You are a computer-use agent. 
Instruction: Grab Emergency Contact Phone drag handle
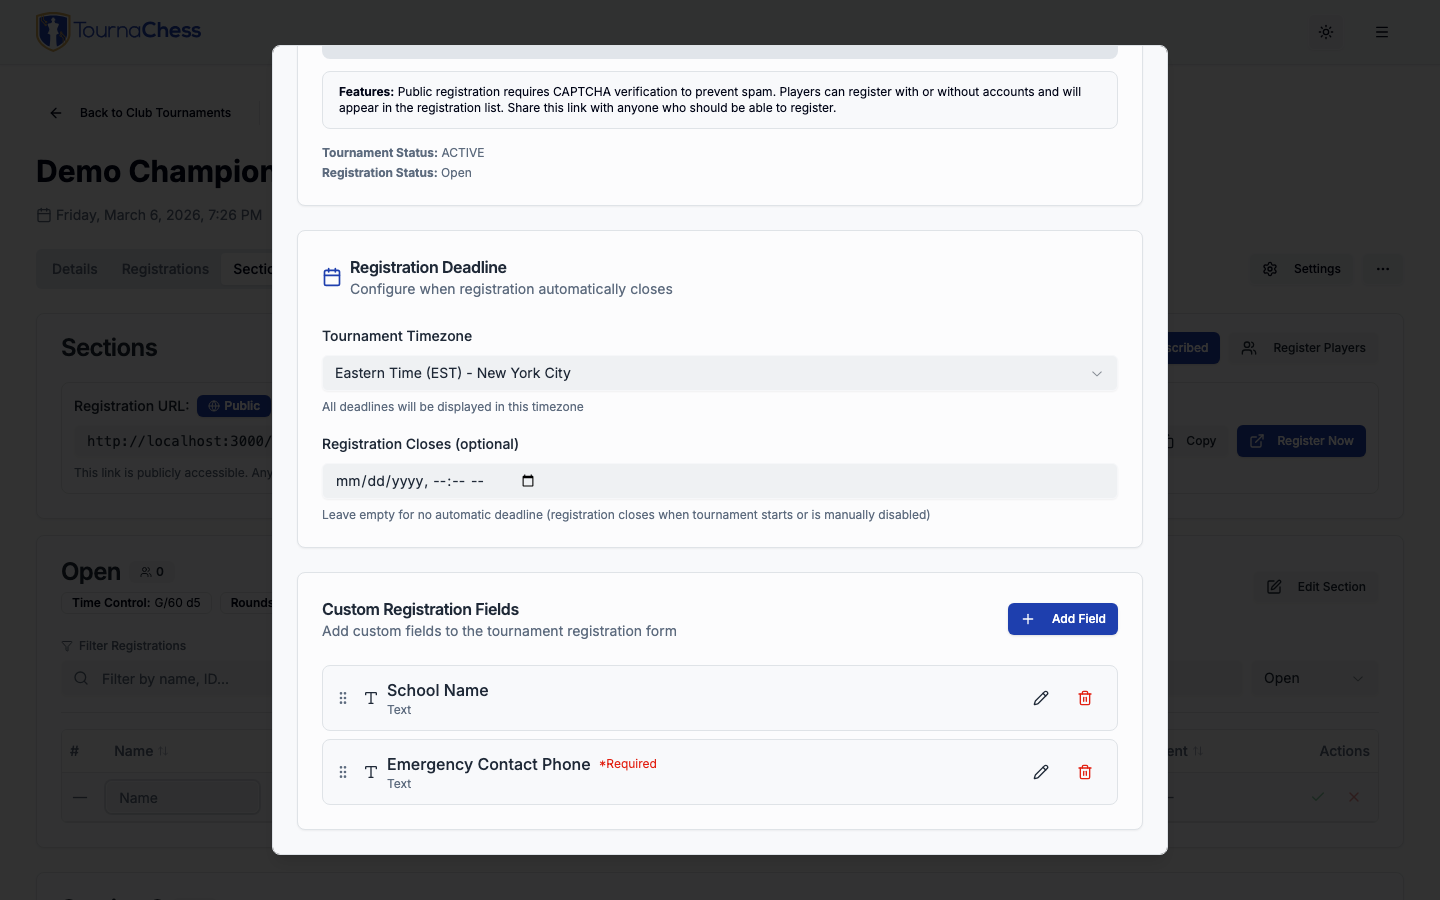click(343, 772)
